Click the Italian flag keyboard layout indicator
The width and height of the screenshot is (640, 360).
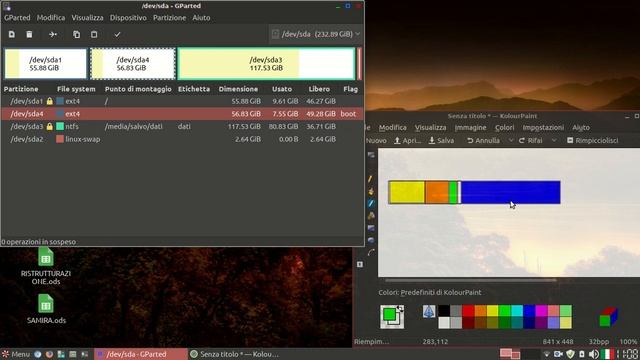607,354
